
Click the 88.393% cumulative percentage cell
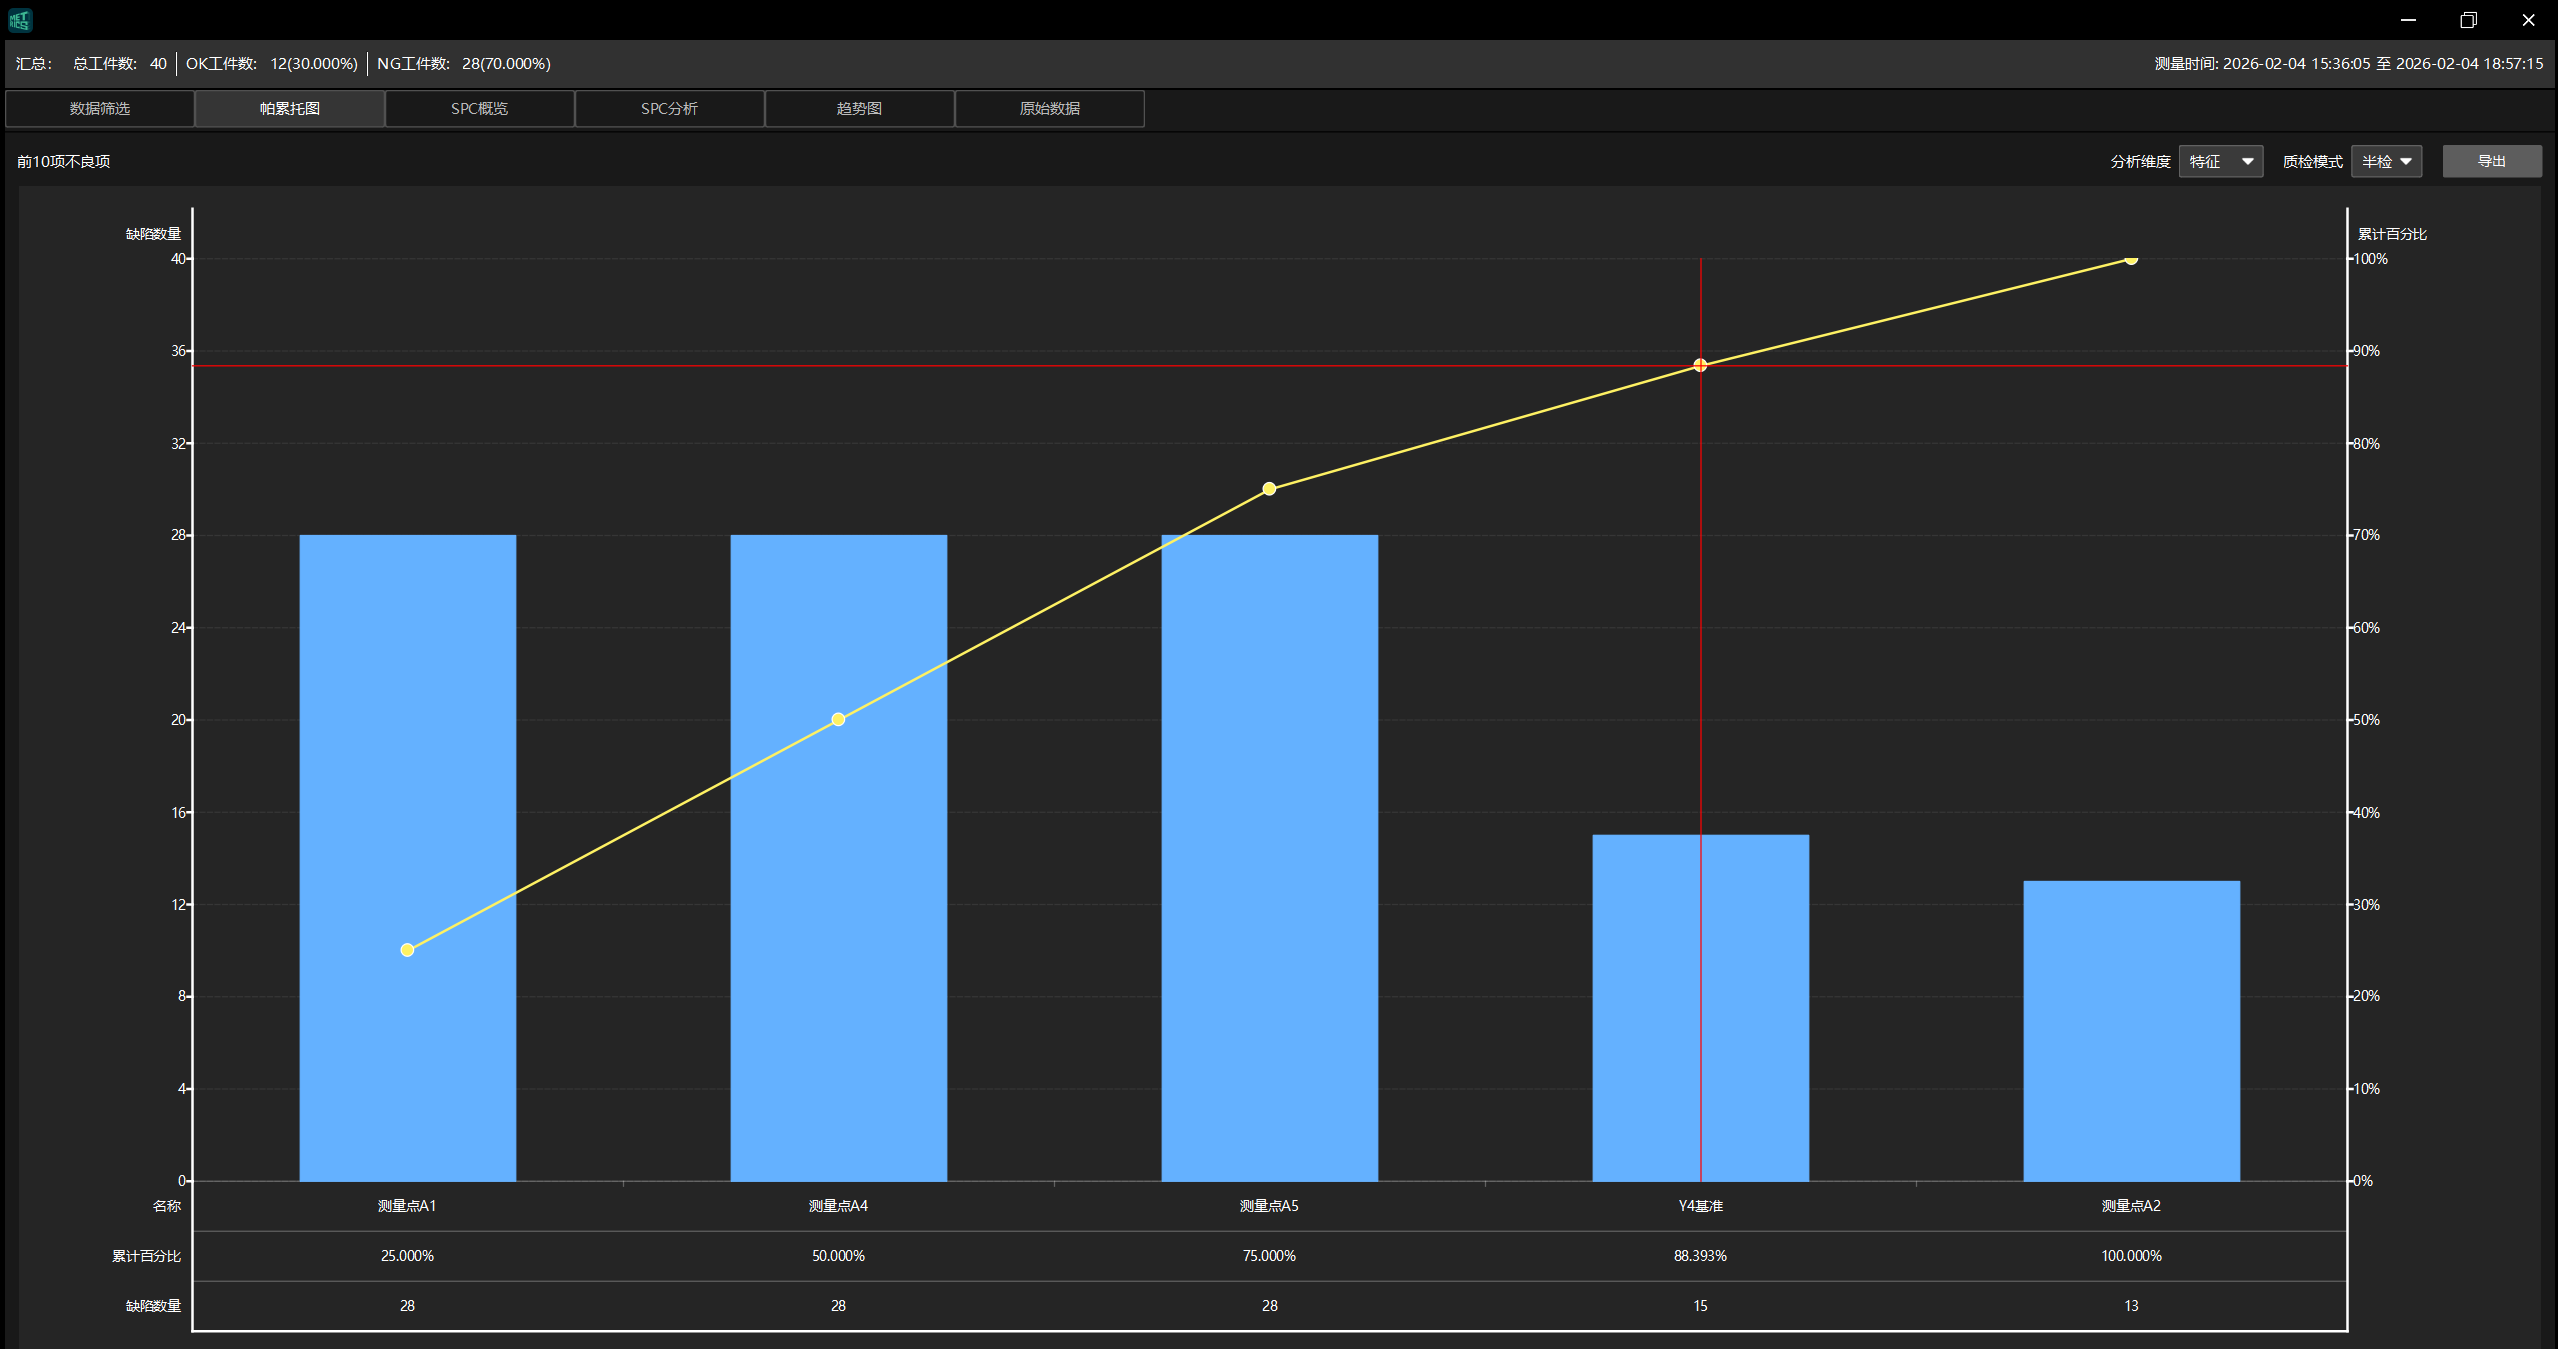point(1700,1256)
